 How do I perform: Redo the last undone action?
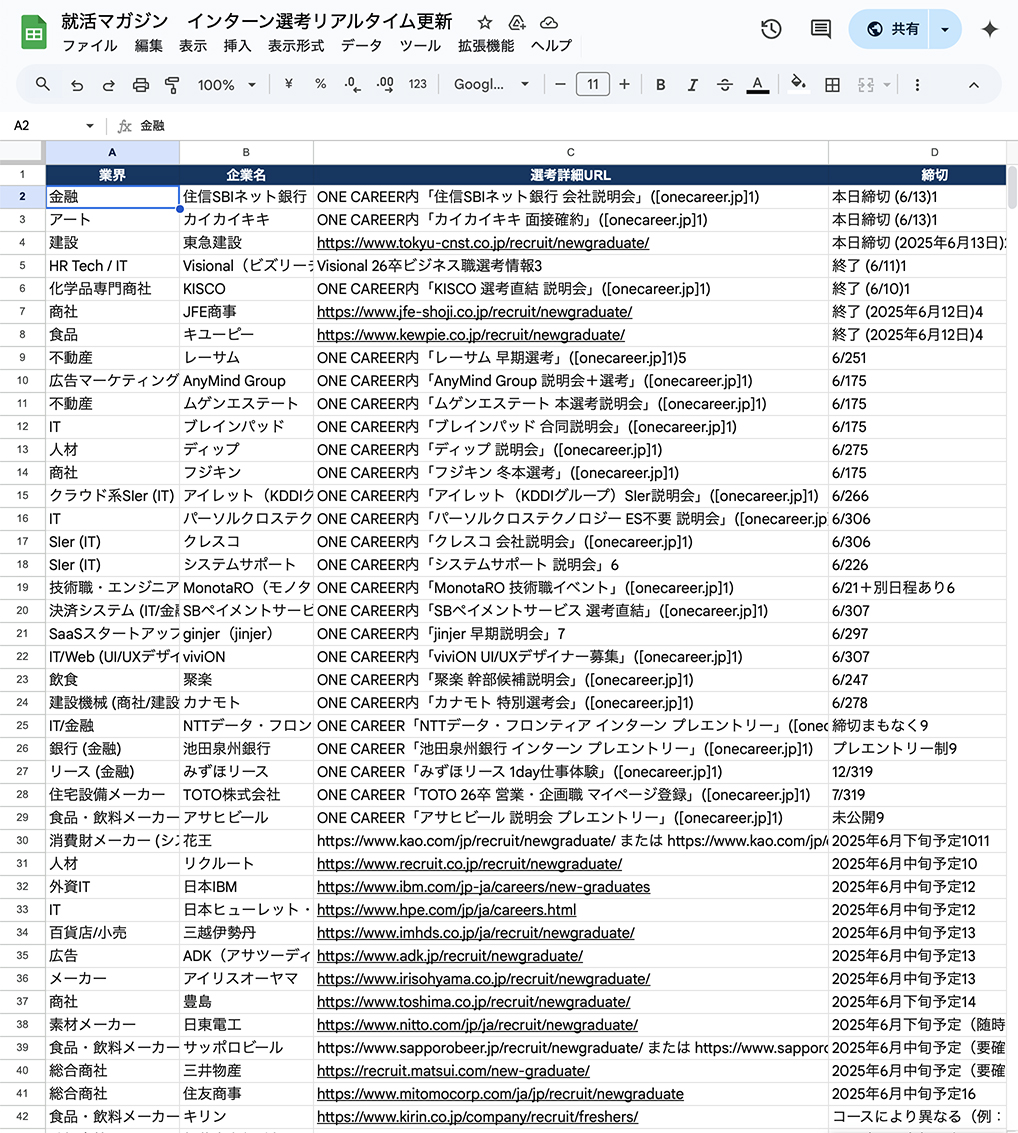coord(108,85)
